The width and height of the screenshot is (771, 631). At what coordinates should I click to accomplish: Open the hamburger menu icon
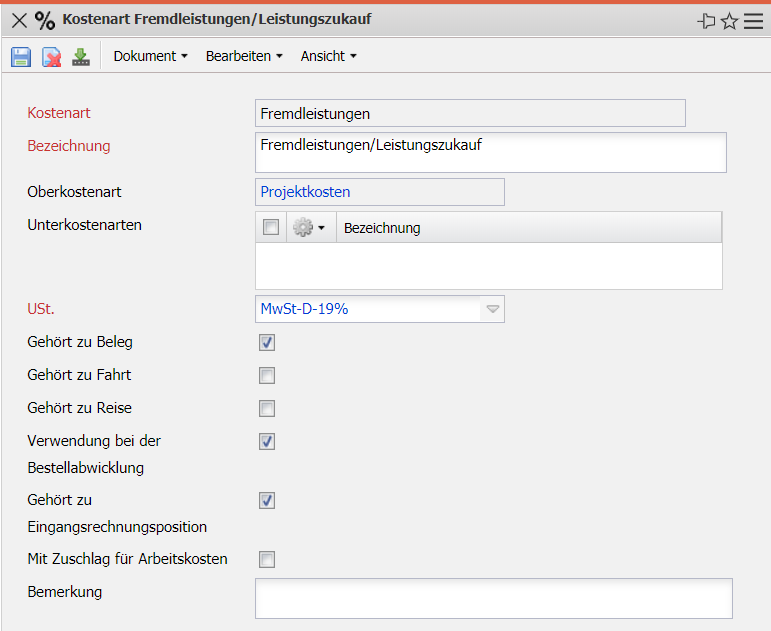tap(753, 21)
